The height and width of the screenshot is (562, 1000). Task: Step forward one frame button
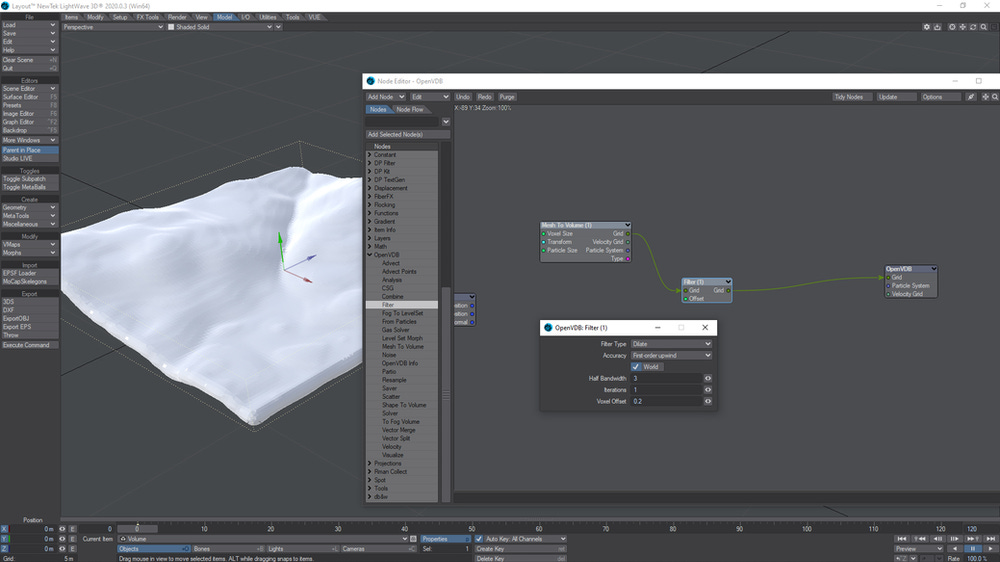[955, 539]
